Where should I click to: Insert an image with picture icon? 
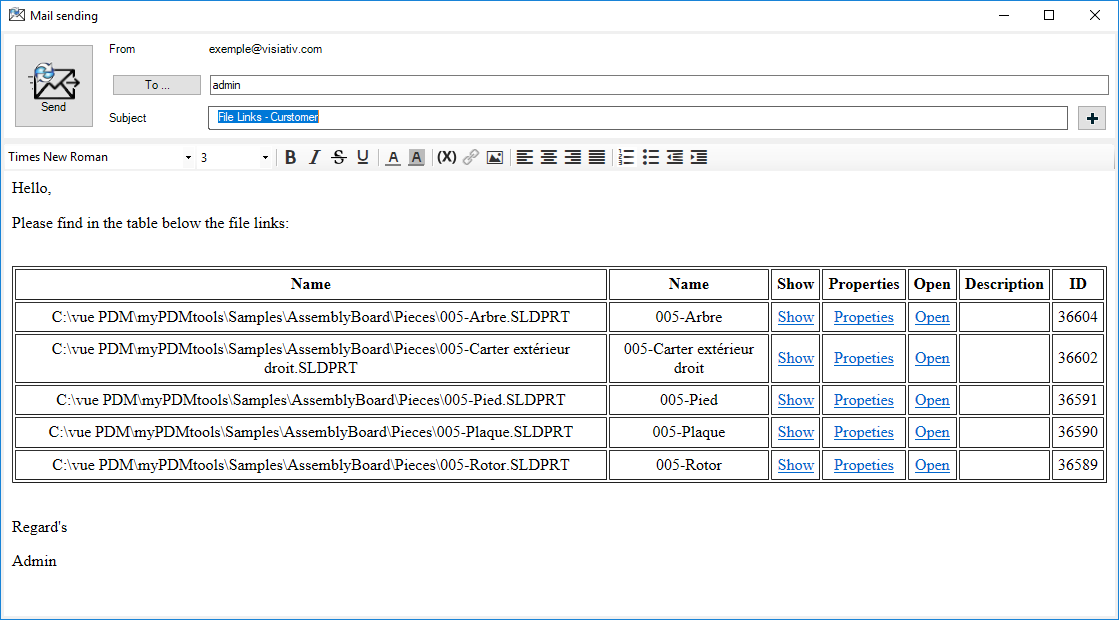point(495,157)
